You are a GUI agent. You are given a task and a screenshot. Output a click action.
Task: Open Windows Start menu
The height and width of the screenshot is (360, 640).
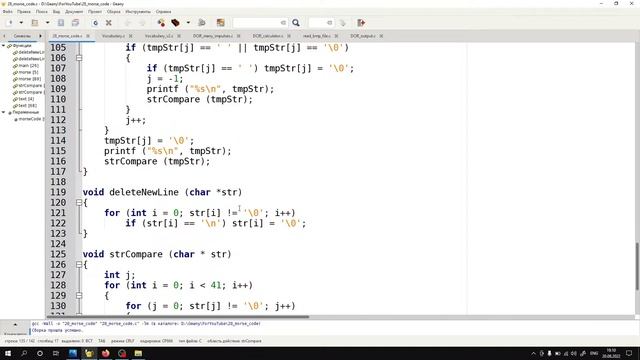pyautogui.click(x=8, y=353)
